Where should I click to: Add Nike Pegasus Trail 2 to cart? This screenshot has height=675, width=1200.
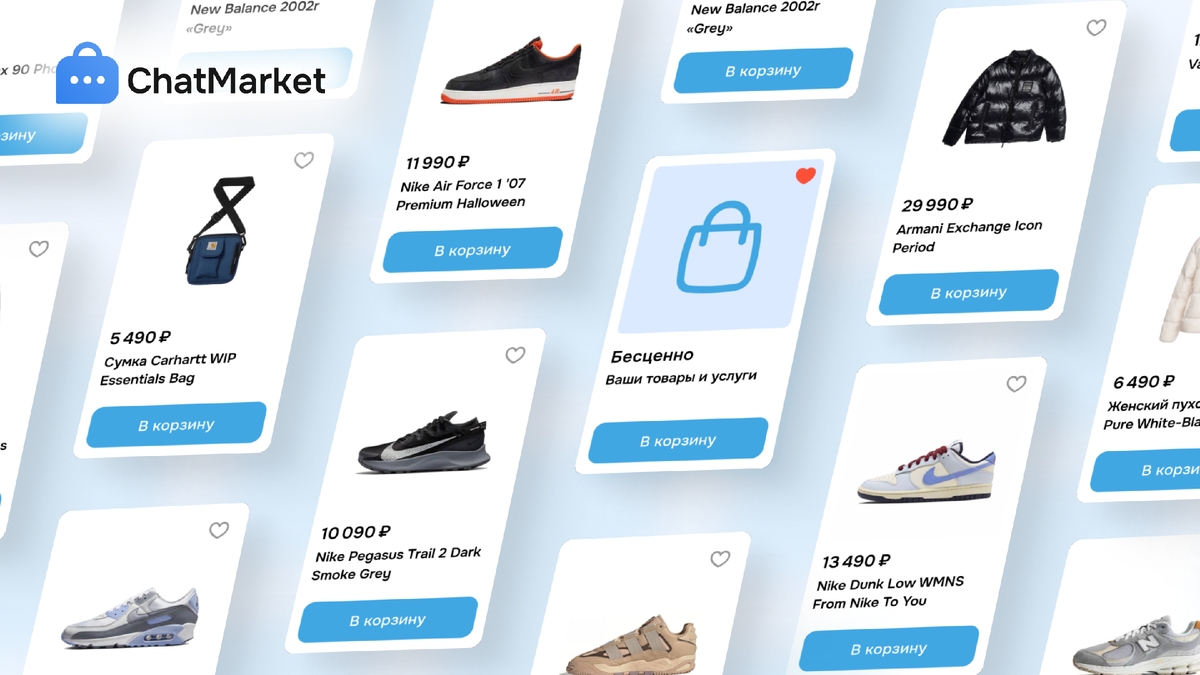387,620
